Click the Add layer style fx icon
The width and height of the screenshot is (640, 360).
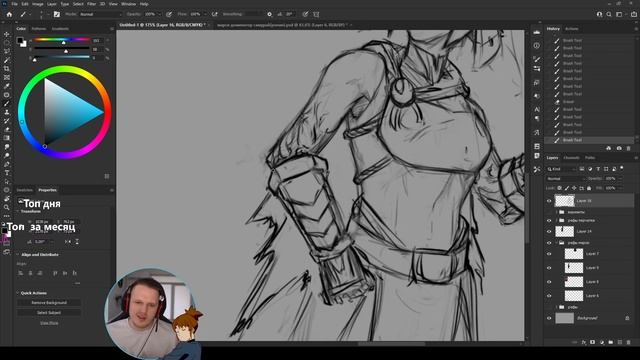point(584,342)
